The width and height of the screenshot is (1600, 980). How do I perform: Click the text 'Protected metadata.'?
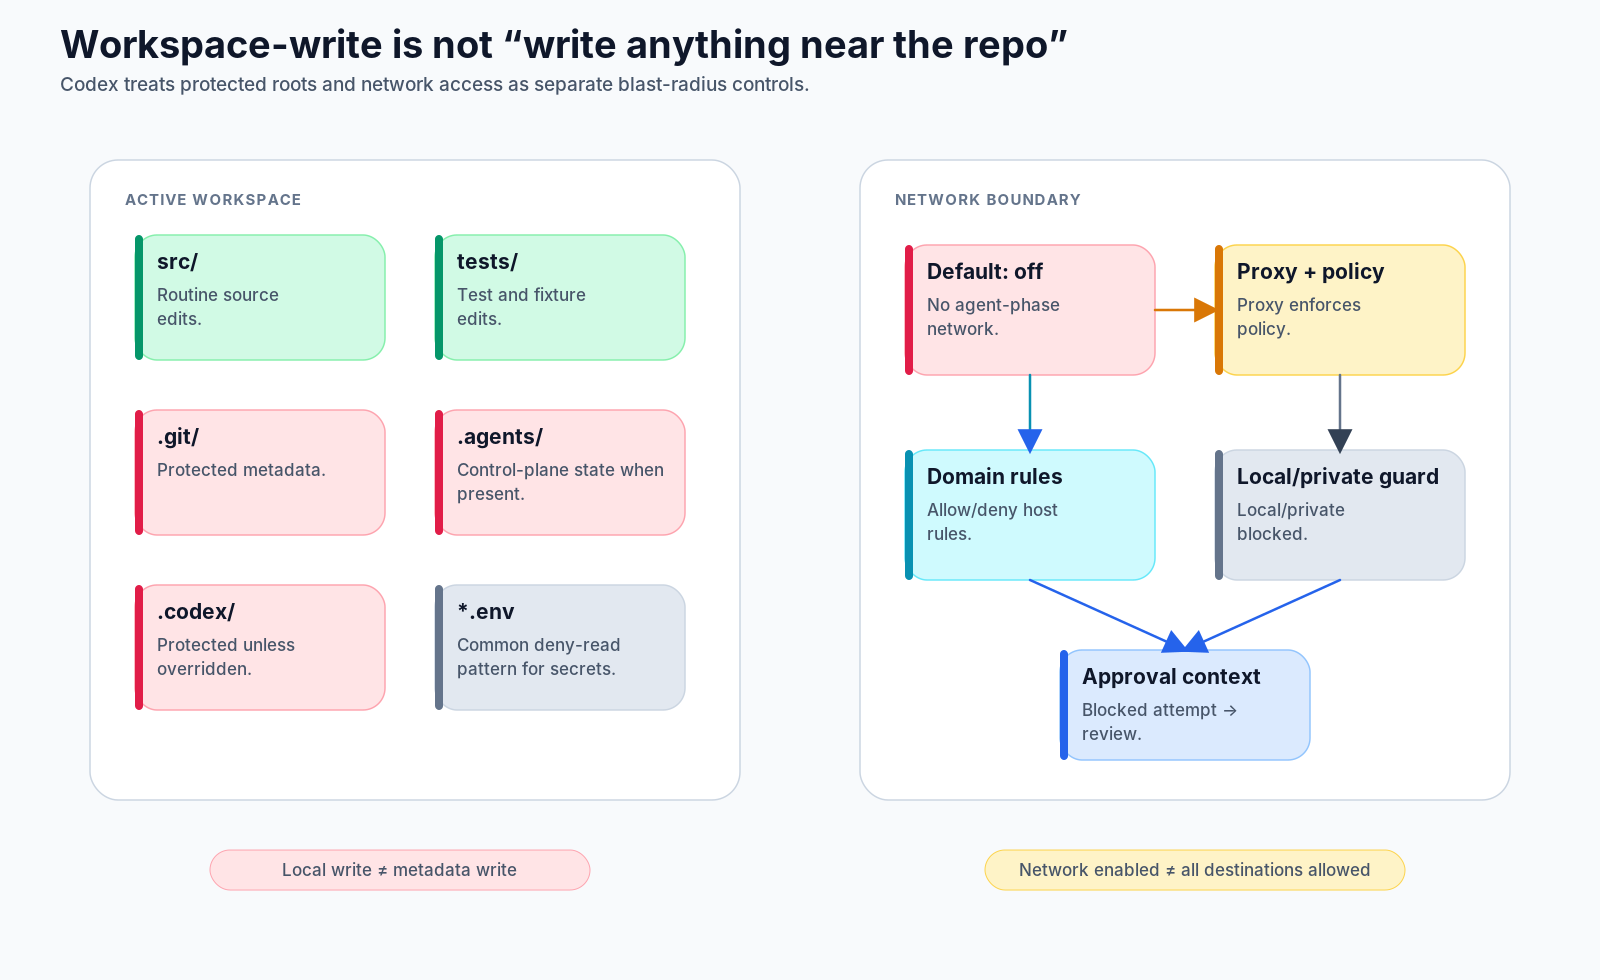pyautogui.click(x=241, y=470)
